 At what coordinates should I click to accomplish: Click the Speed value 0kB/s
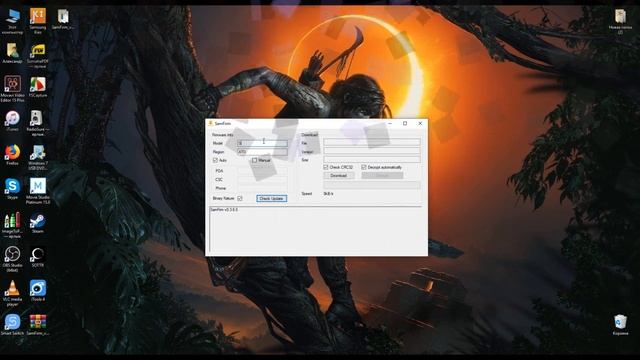[329, 193]
